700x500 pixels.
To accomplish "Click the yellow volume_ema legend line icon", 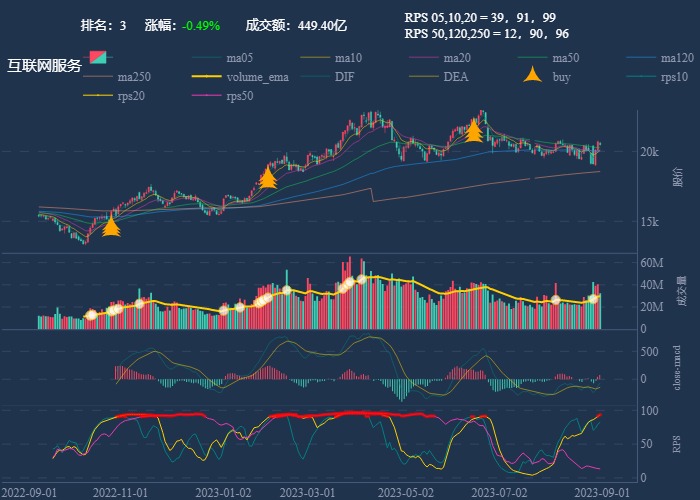I will 209,76.
